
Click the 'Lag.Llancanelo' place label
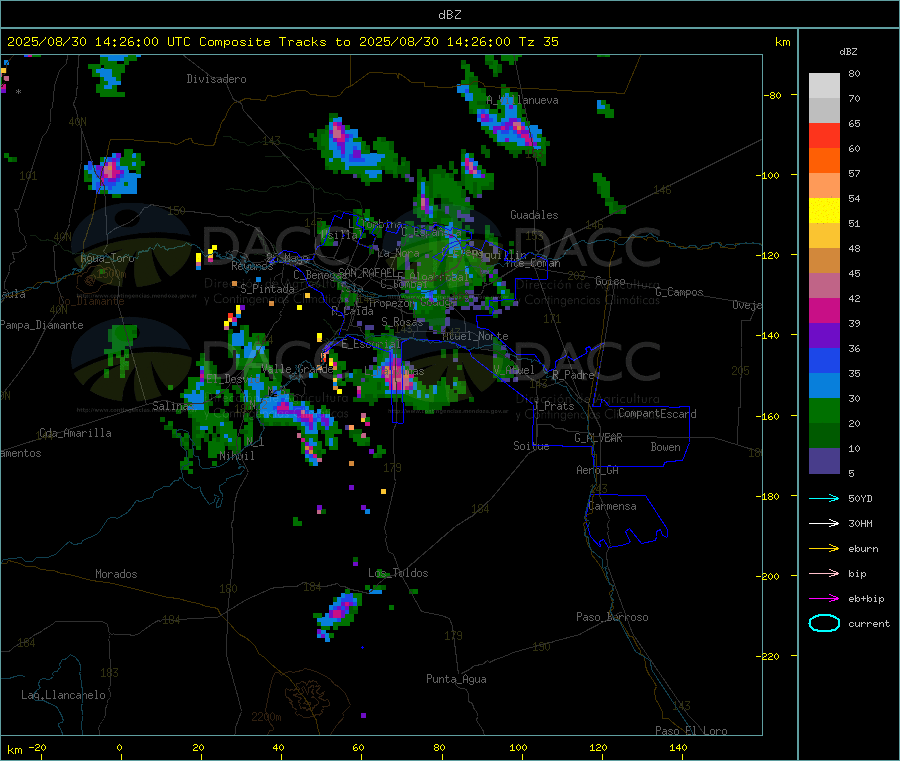click(x=64, y=695)
